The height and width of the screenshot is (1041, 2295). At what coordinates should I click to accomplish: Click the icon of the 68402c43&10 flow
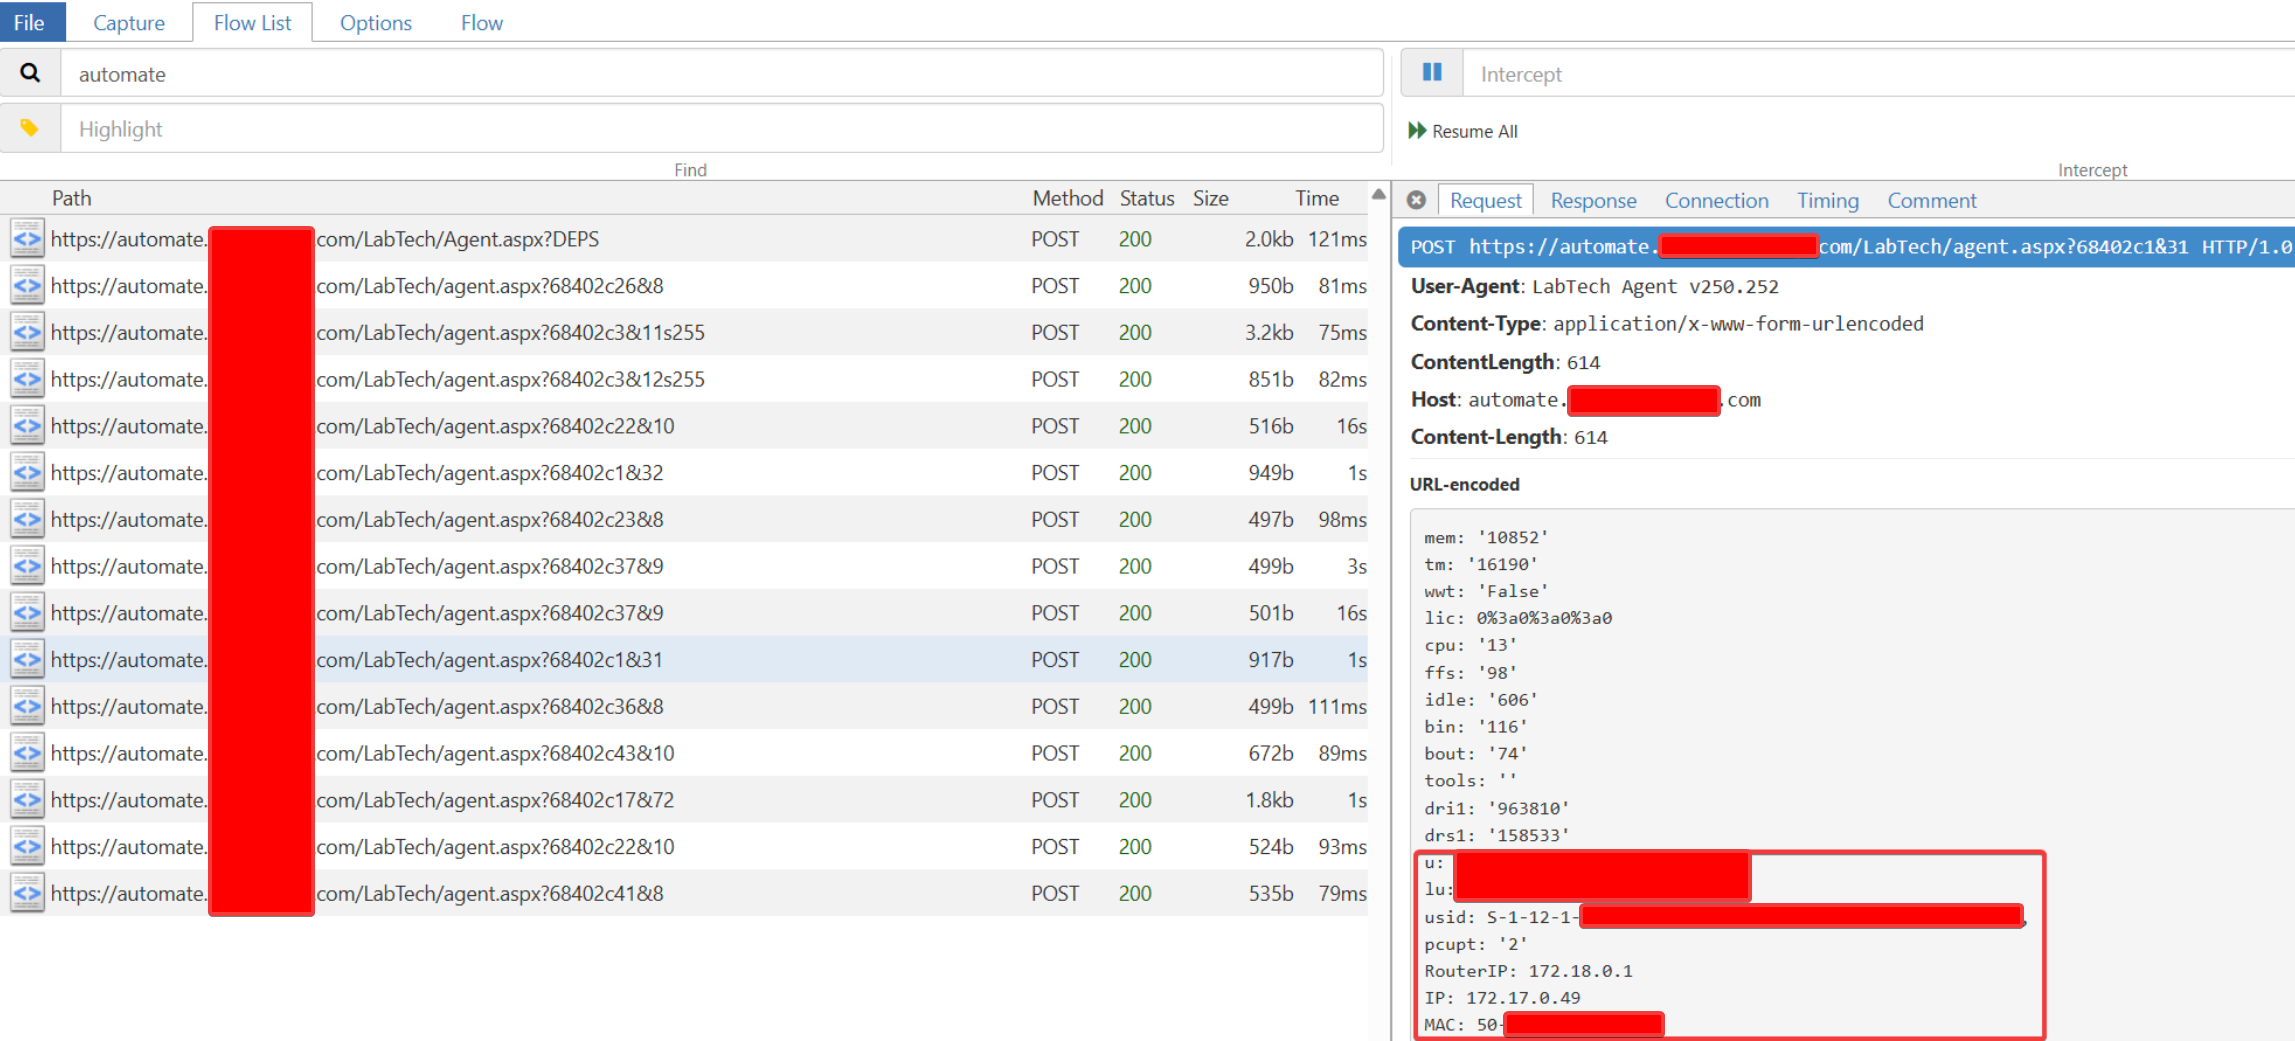tap(27, 753)
